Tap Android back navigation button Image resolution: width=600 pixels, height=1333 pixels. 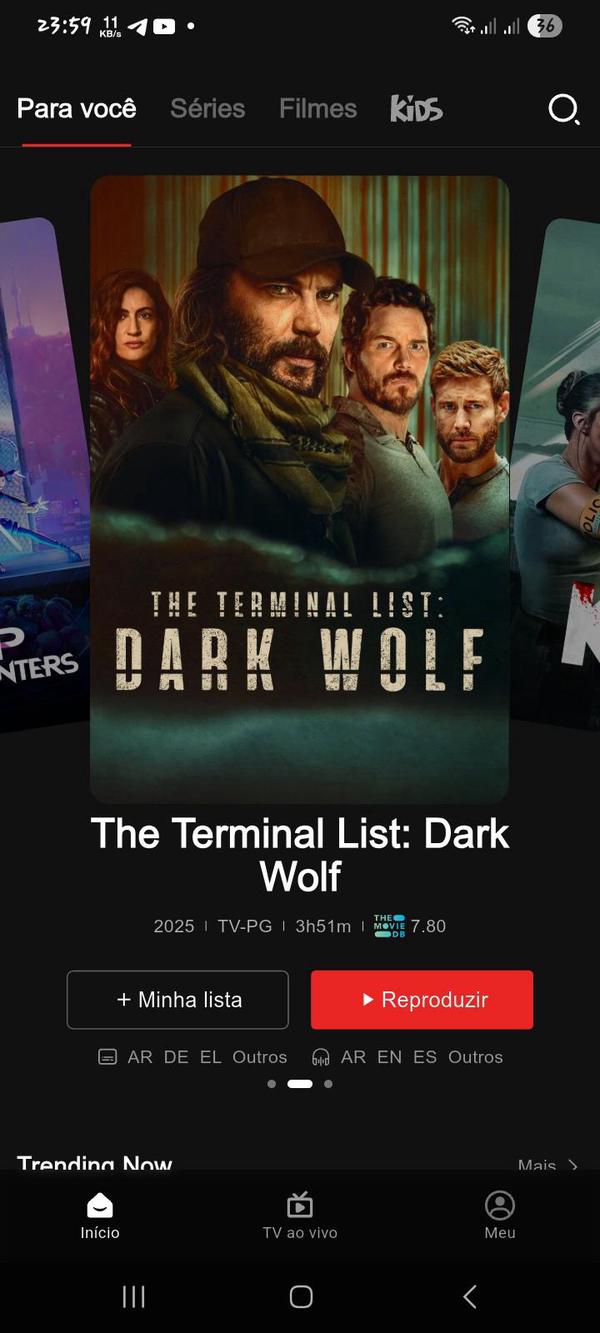click(469, 1297)
